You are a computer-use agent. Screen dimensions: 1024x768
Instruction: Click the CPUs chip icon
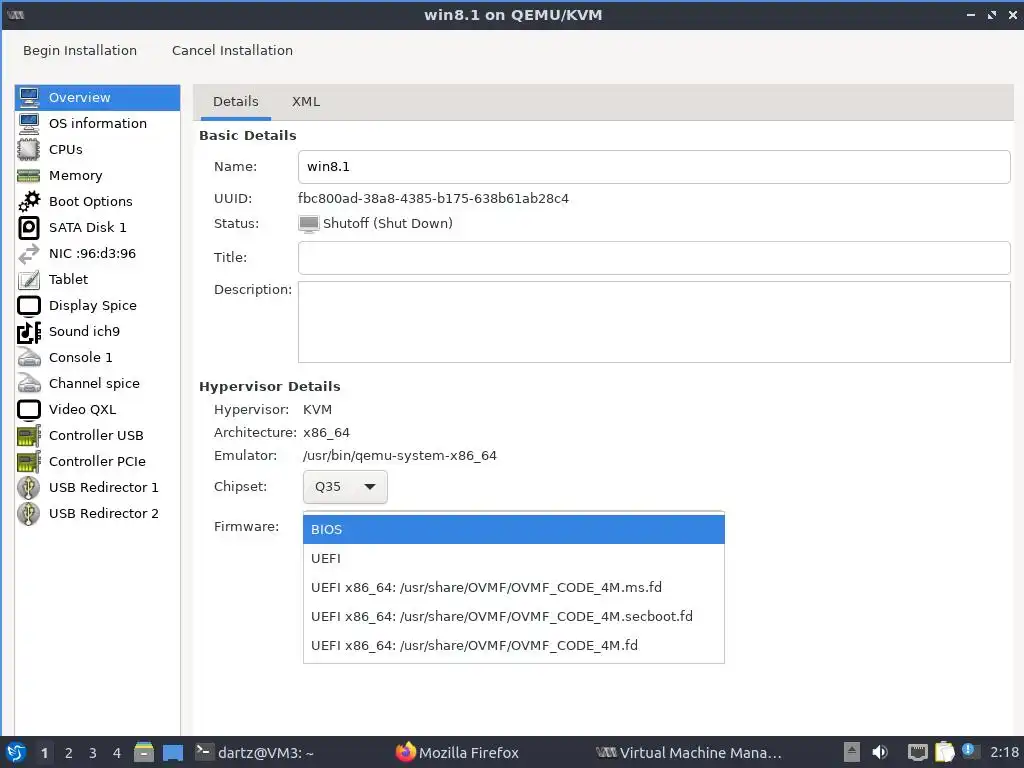click(29, 150)
